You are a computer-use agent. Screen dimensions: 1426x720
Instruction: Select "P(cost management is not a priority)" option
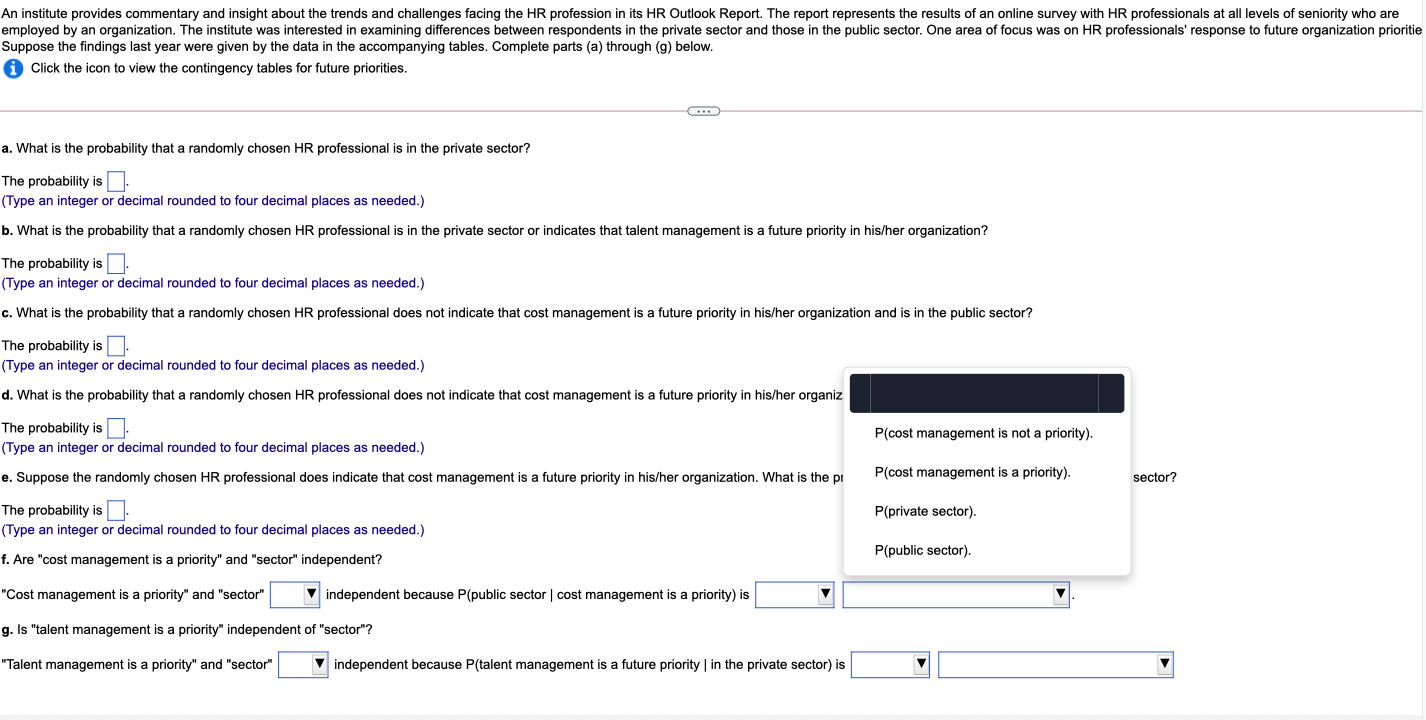[x=983, y=433]
